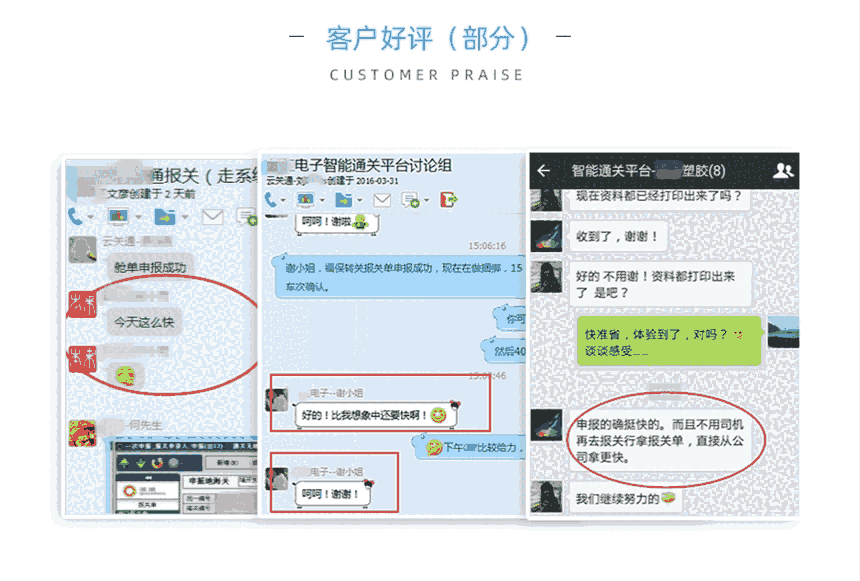Viewport: 860px width, 581px height.
Task: Click the envelope icon in left chat toolbar
Action: pyautogui.click(x=212, y=216)
